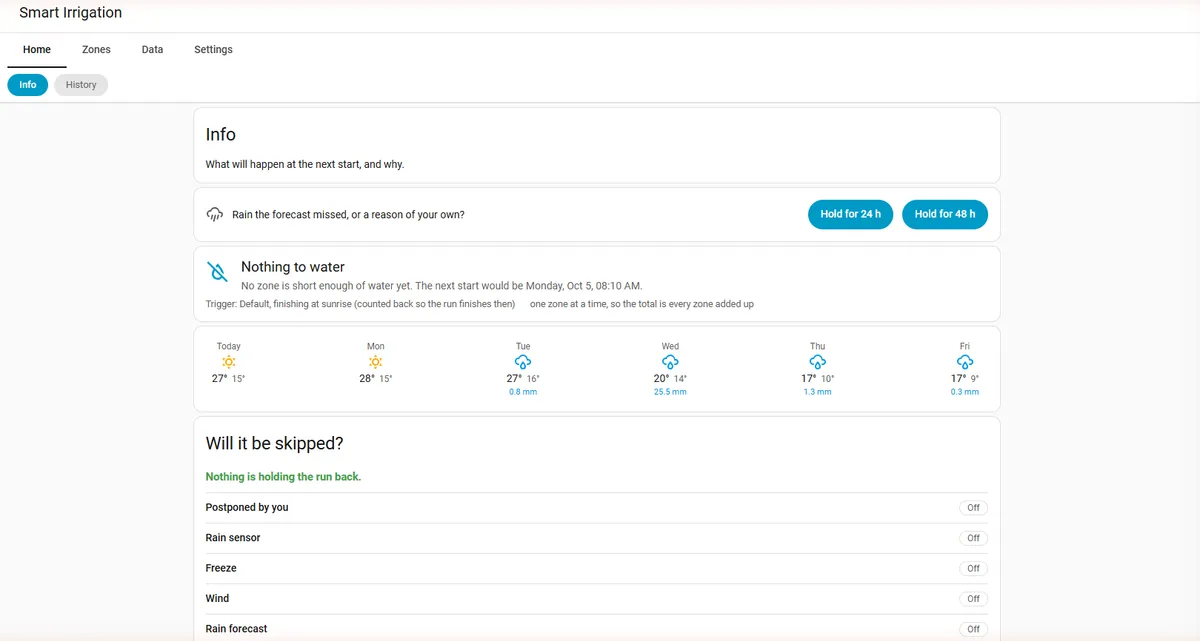Click the Smart Irrigation title
The height and width of the screenshot is (641, 1200).
pyautogui.click(x=70, y=13)
